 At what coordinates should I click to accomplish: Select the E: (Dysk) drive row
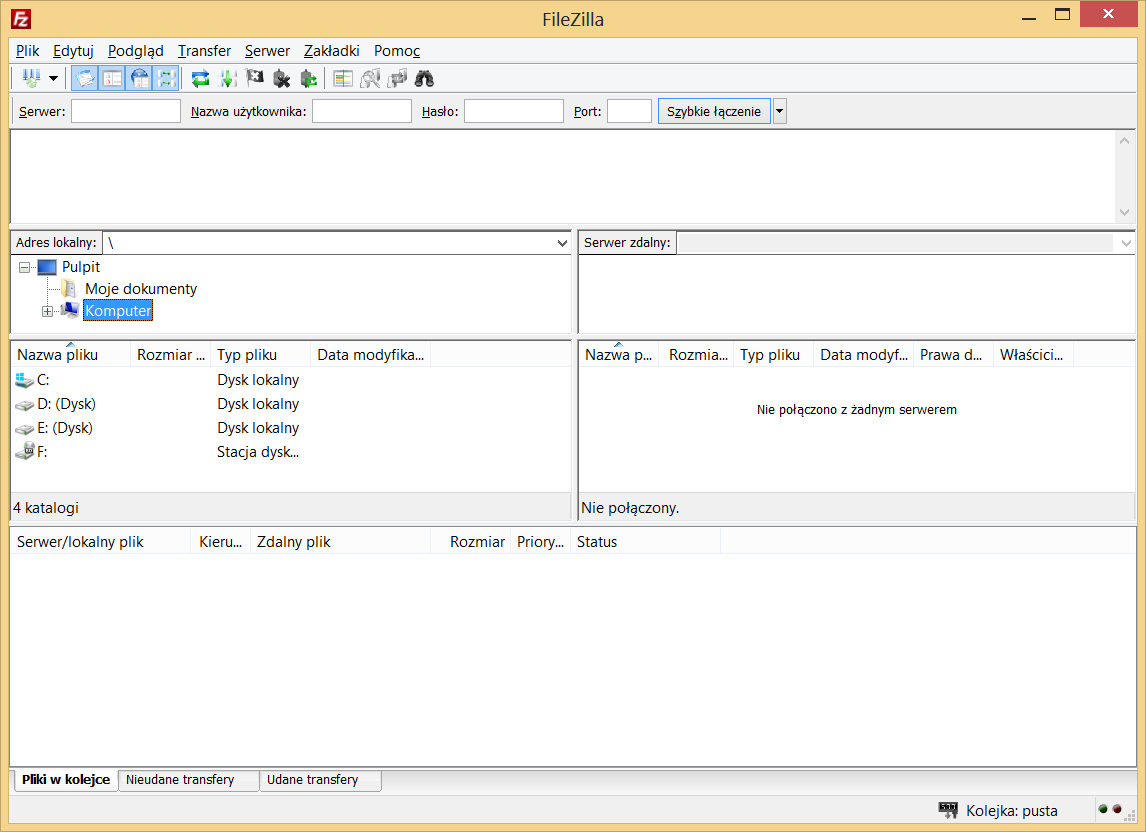pyautogui.click(x=291, y=428)
